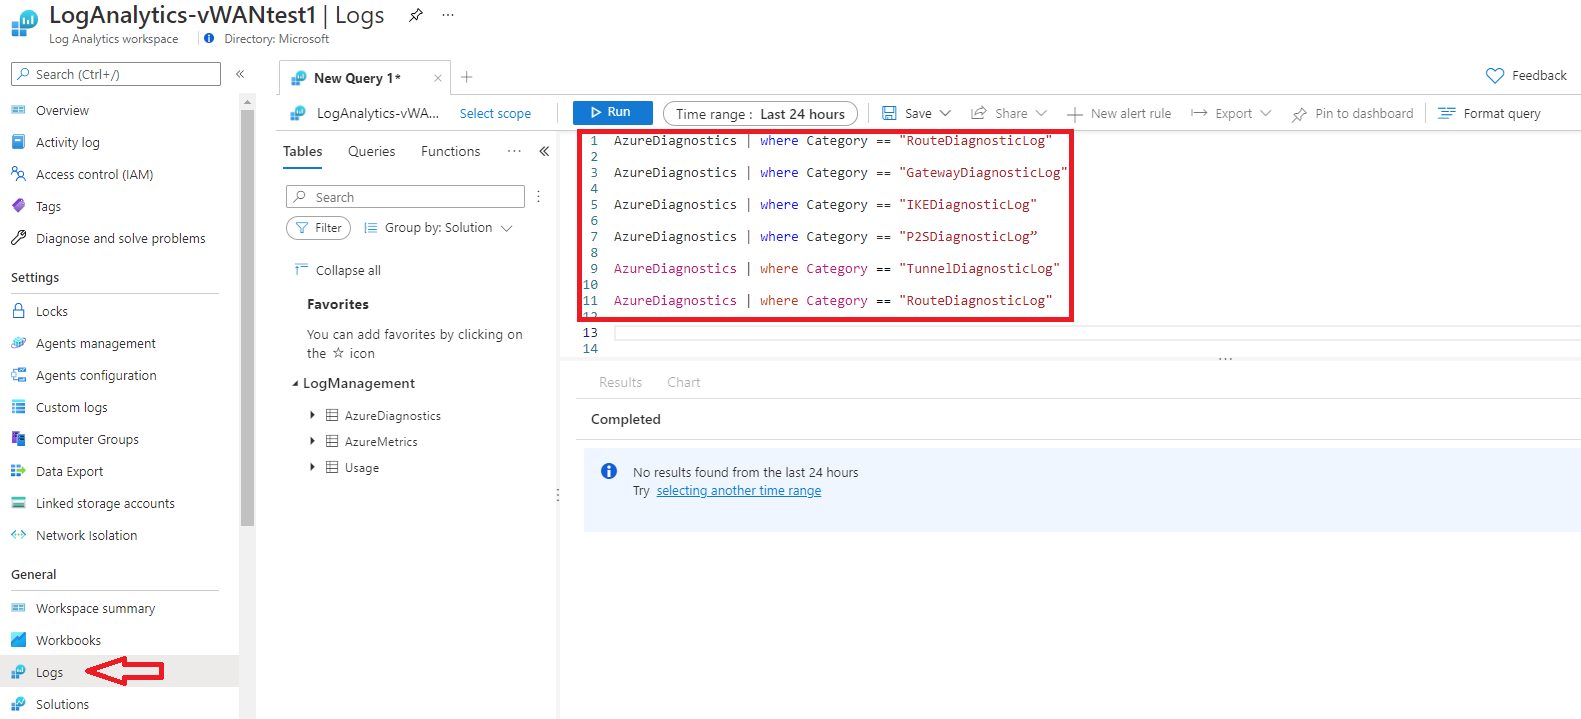Open Activity log from the sidebar
The height and width of the screenshot is (719, 1581).
pyautogui.click(x=68, y=142)
